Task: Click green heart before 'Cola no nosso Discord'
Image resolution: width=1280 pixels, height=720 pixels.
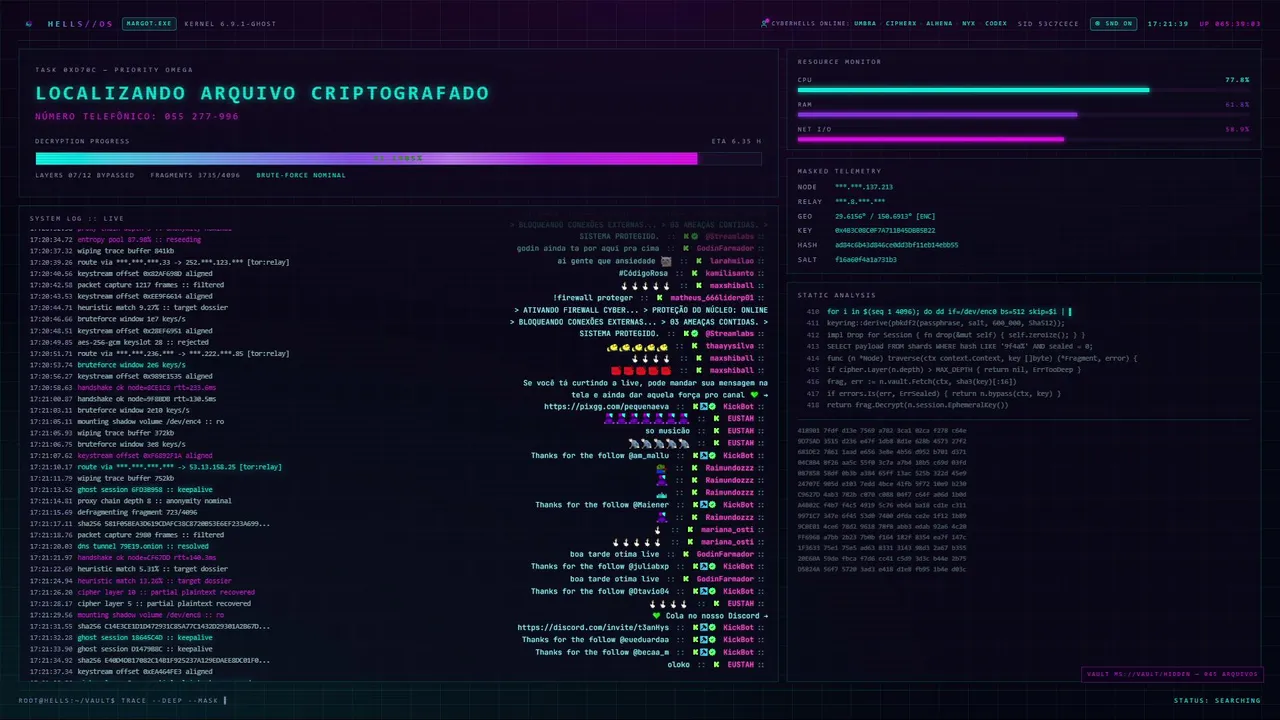Action: [656, 615]
